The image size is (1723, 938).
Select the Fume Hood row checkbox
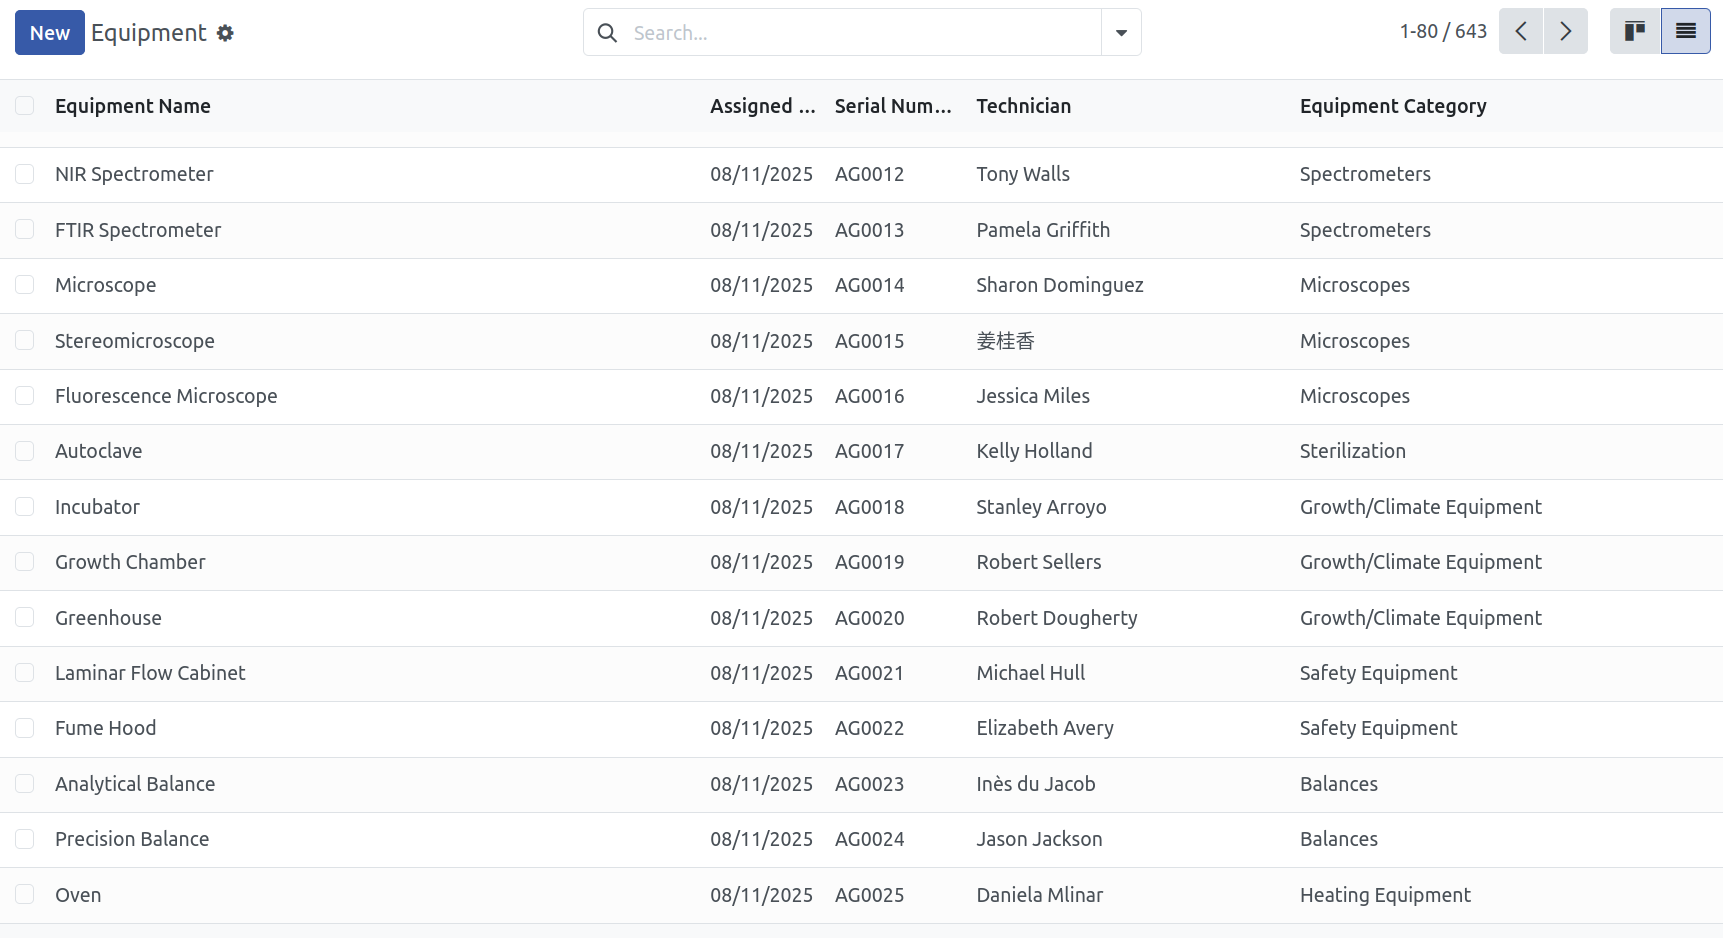(25, 728)
